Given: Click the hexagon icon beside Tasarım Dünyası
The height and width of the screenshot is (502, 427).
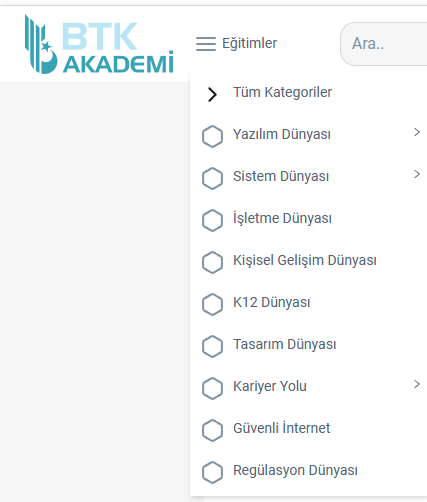Looking at the screenshot, I should [212, 346].
